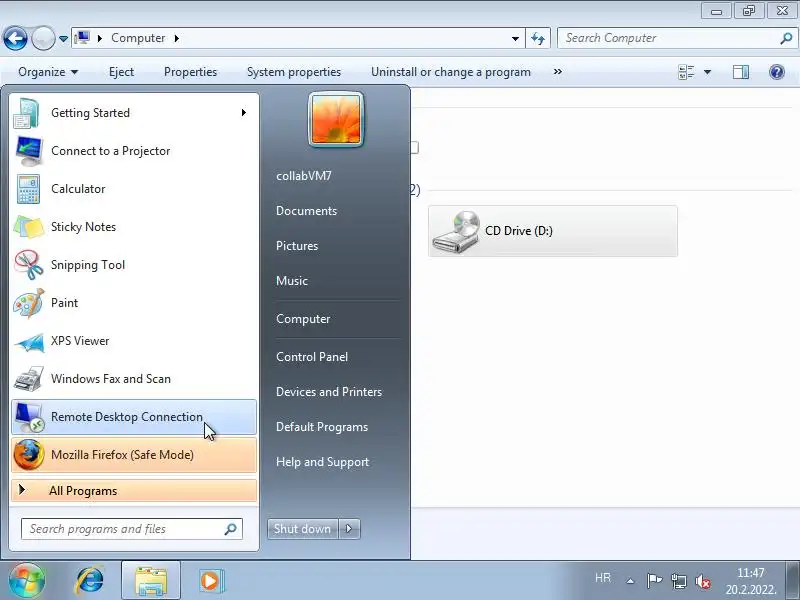This screenshot has height=600, width=800.
Task: Click the computer icon in address bar
Action: (x=82, y=38)
